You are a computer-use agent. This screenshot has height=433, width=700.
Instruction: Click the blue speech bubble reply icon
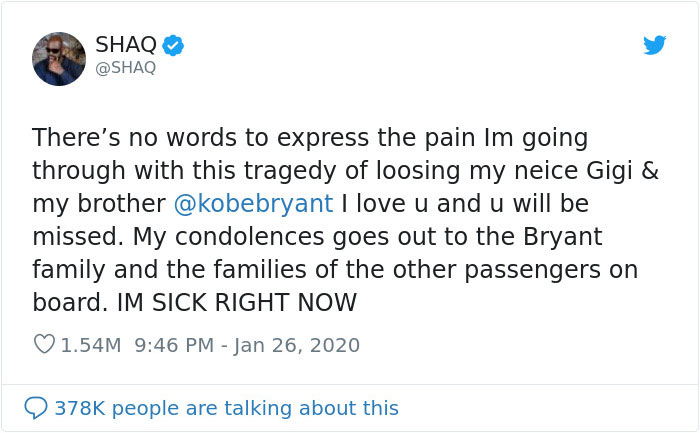(35, 408)
